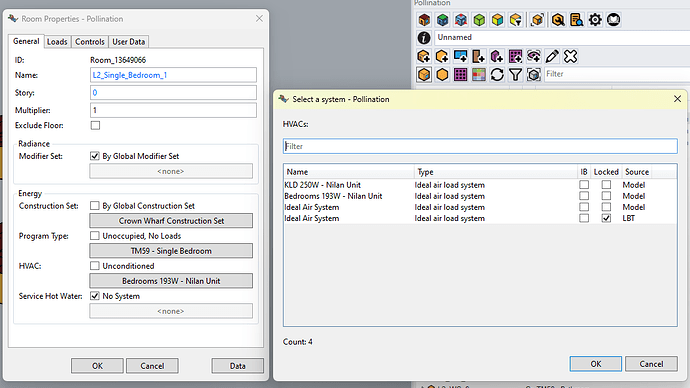
Task: Toggle the Exclude Floor checkbox
Action: click(x=95, y=125)
